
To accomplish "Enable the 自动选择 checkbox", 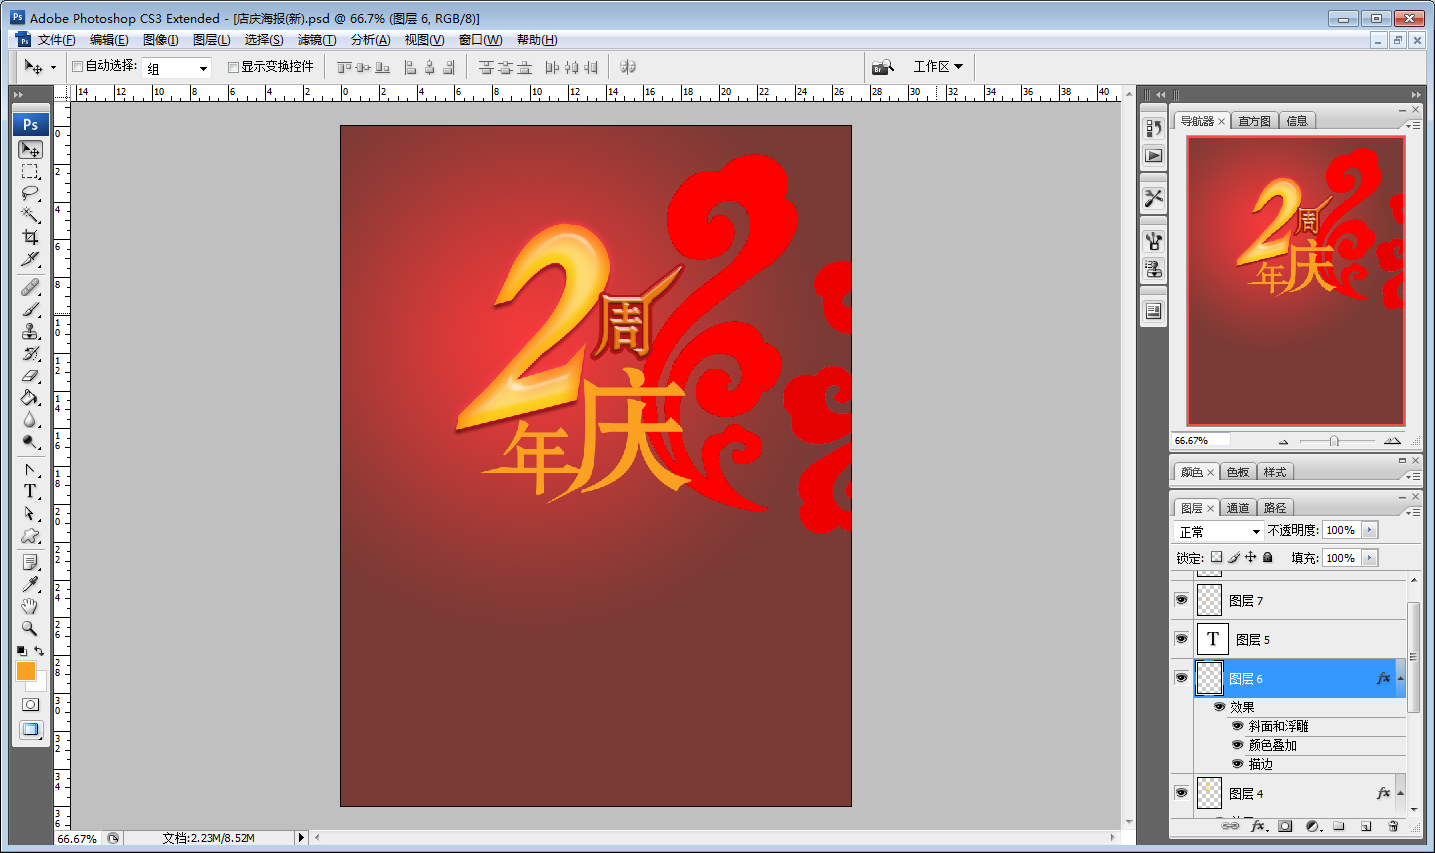I will click(77, 67).
